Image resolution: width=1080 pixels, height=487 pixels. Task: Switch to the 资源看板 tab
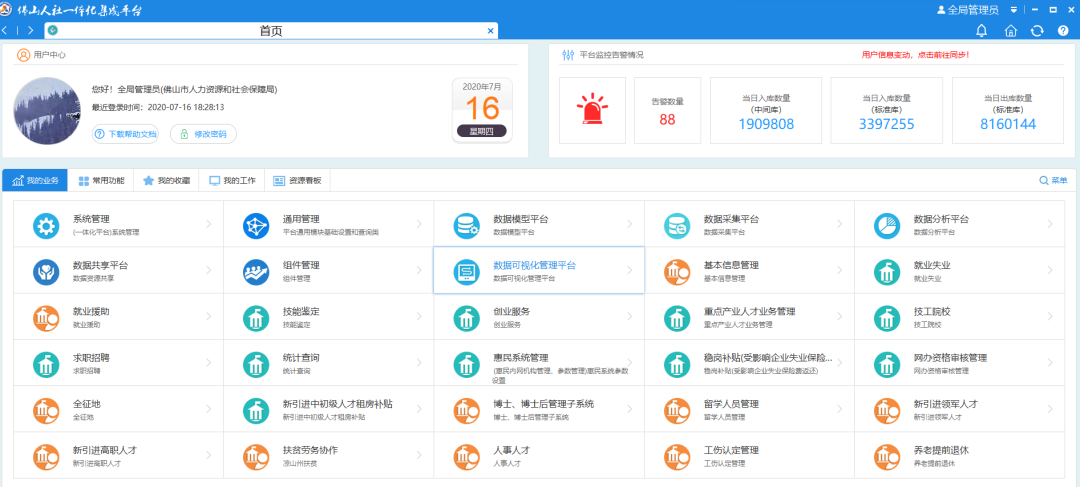tap(296, 181)
